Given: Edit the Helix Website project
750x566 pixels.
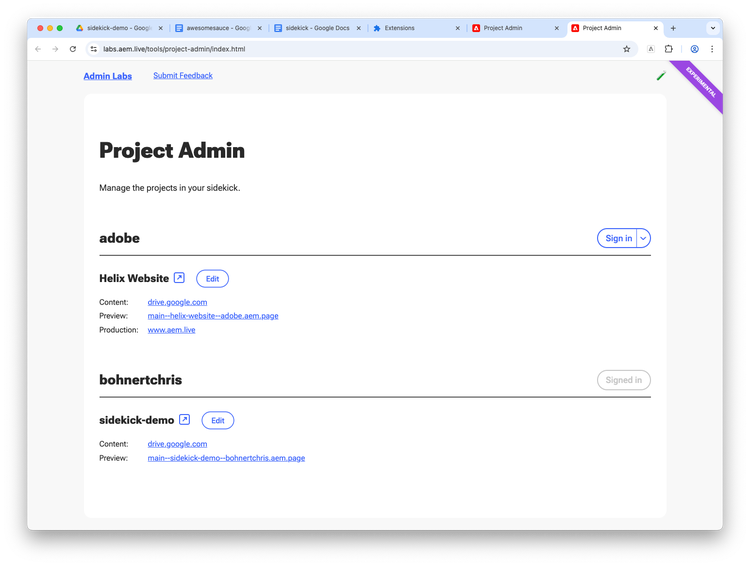Looking at the screenshot, I should pyautogui.click(x=212, y=279).
